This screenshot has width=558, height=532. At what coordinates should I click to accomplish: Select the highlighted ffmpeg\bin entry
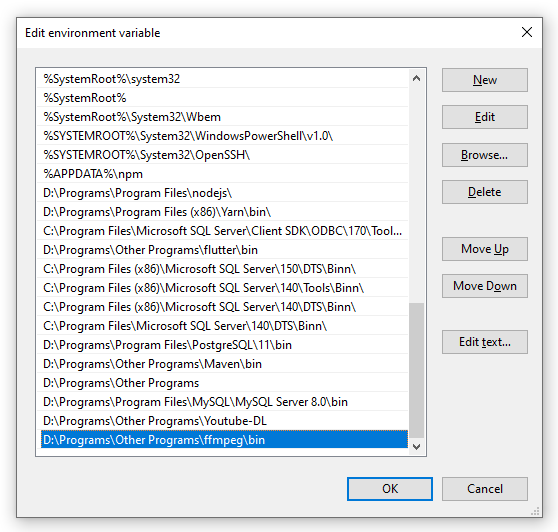(x=224, y=440)
